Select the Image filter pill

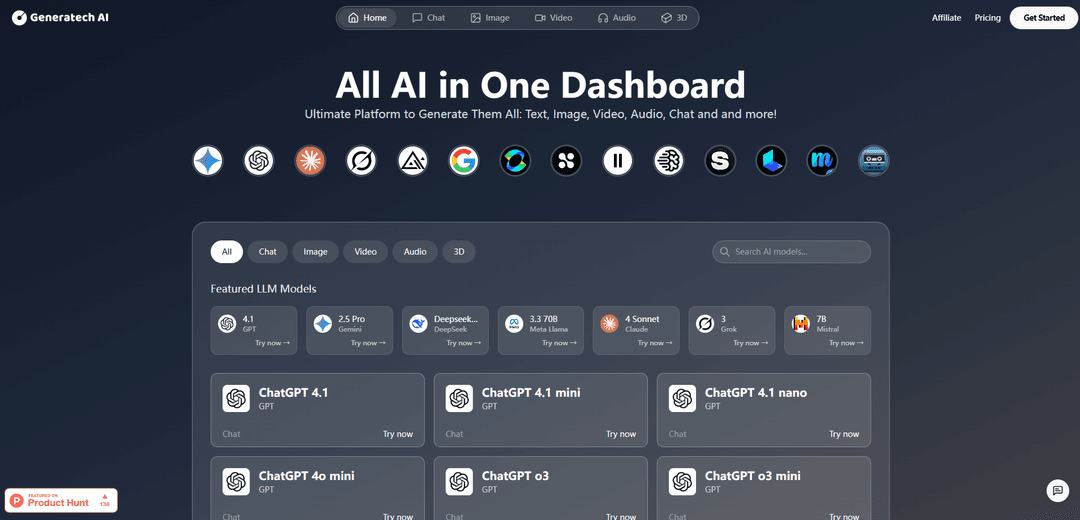click(315, 252)
